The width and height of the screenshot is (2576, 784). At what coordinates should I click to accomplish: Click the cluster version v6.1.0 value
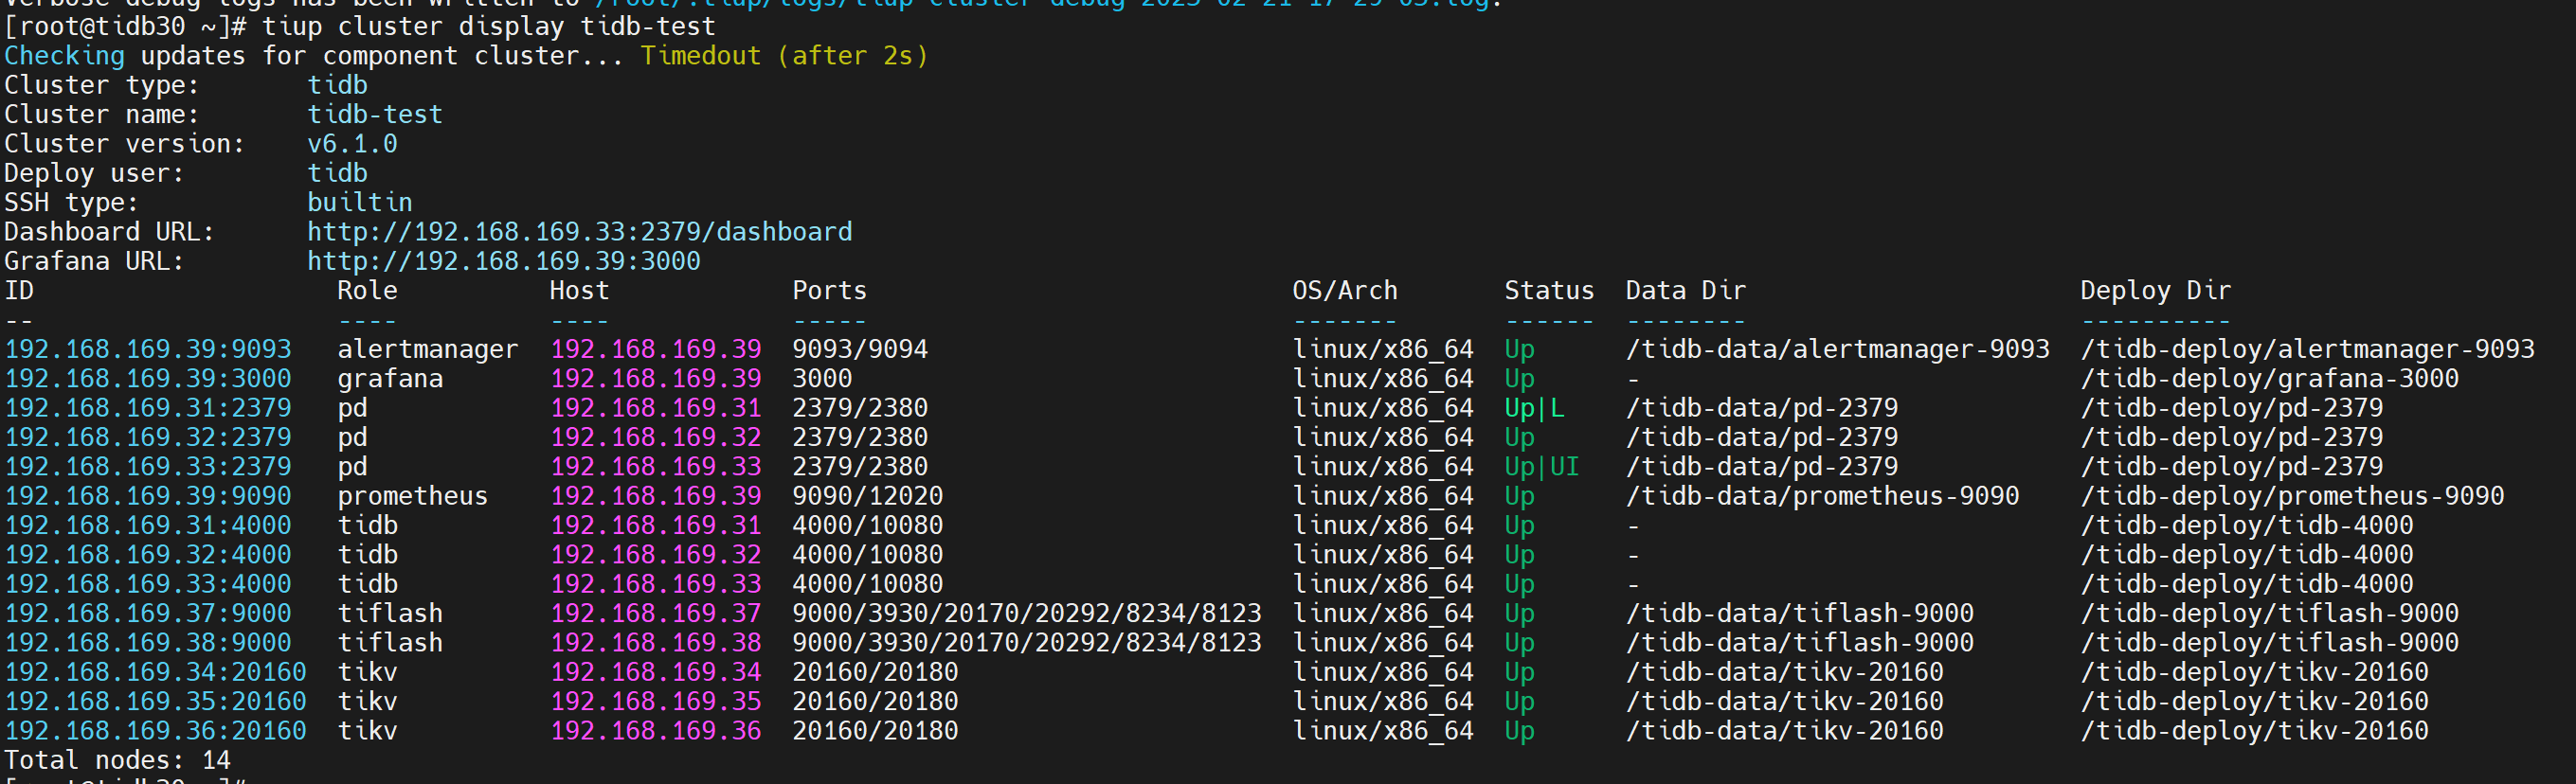(352, 144)
